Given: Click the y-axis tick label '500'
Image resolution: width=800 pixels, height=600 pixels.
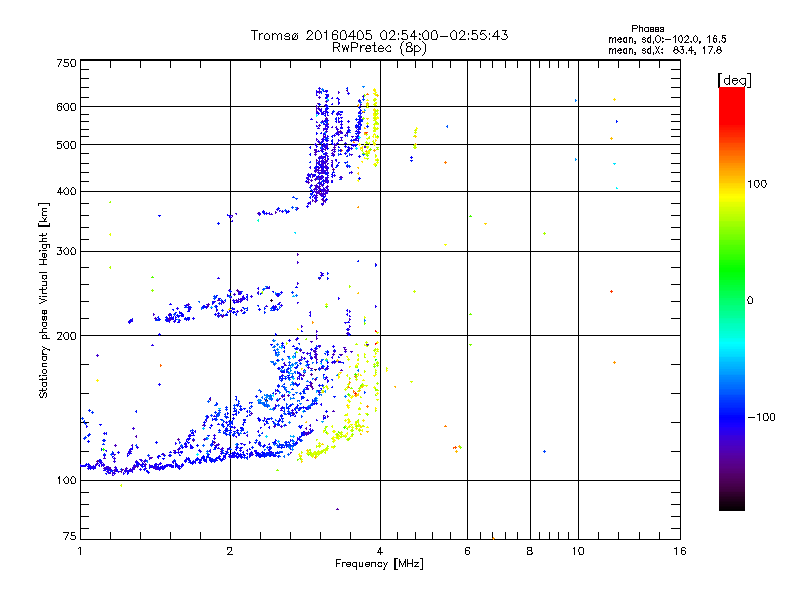Looking at the screenshot, I should (66, 145).
